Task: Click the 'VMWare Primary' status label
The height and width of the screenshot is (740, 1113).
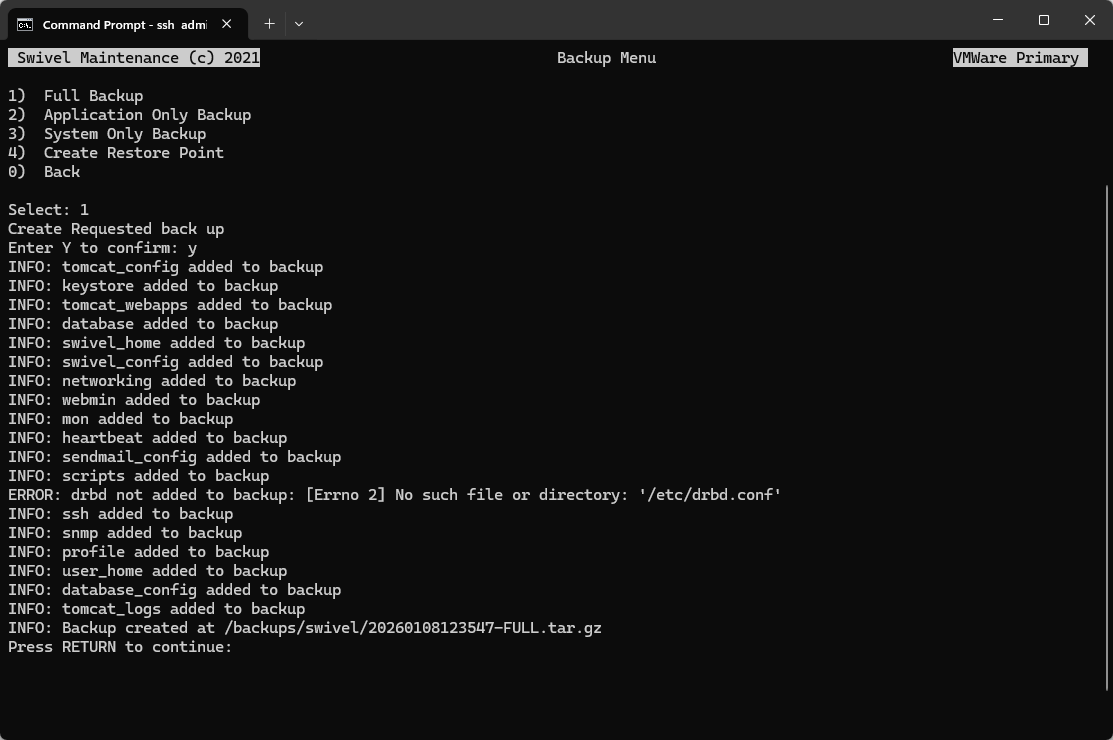Action: (1019, 57)
